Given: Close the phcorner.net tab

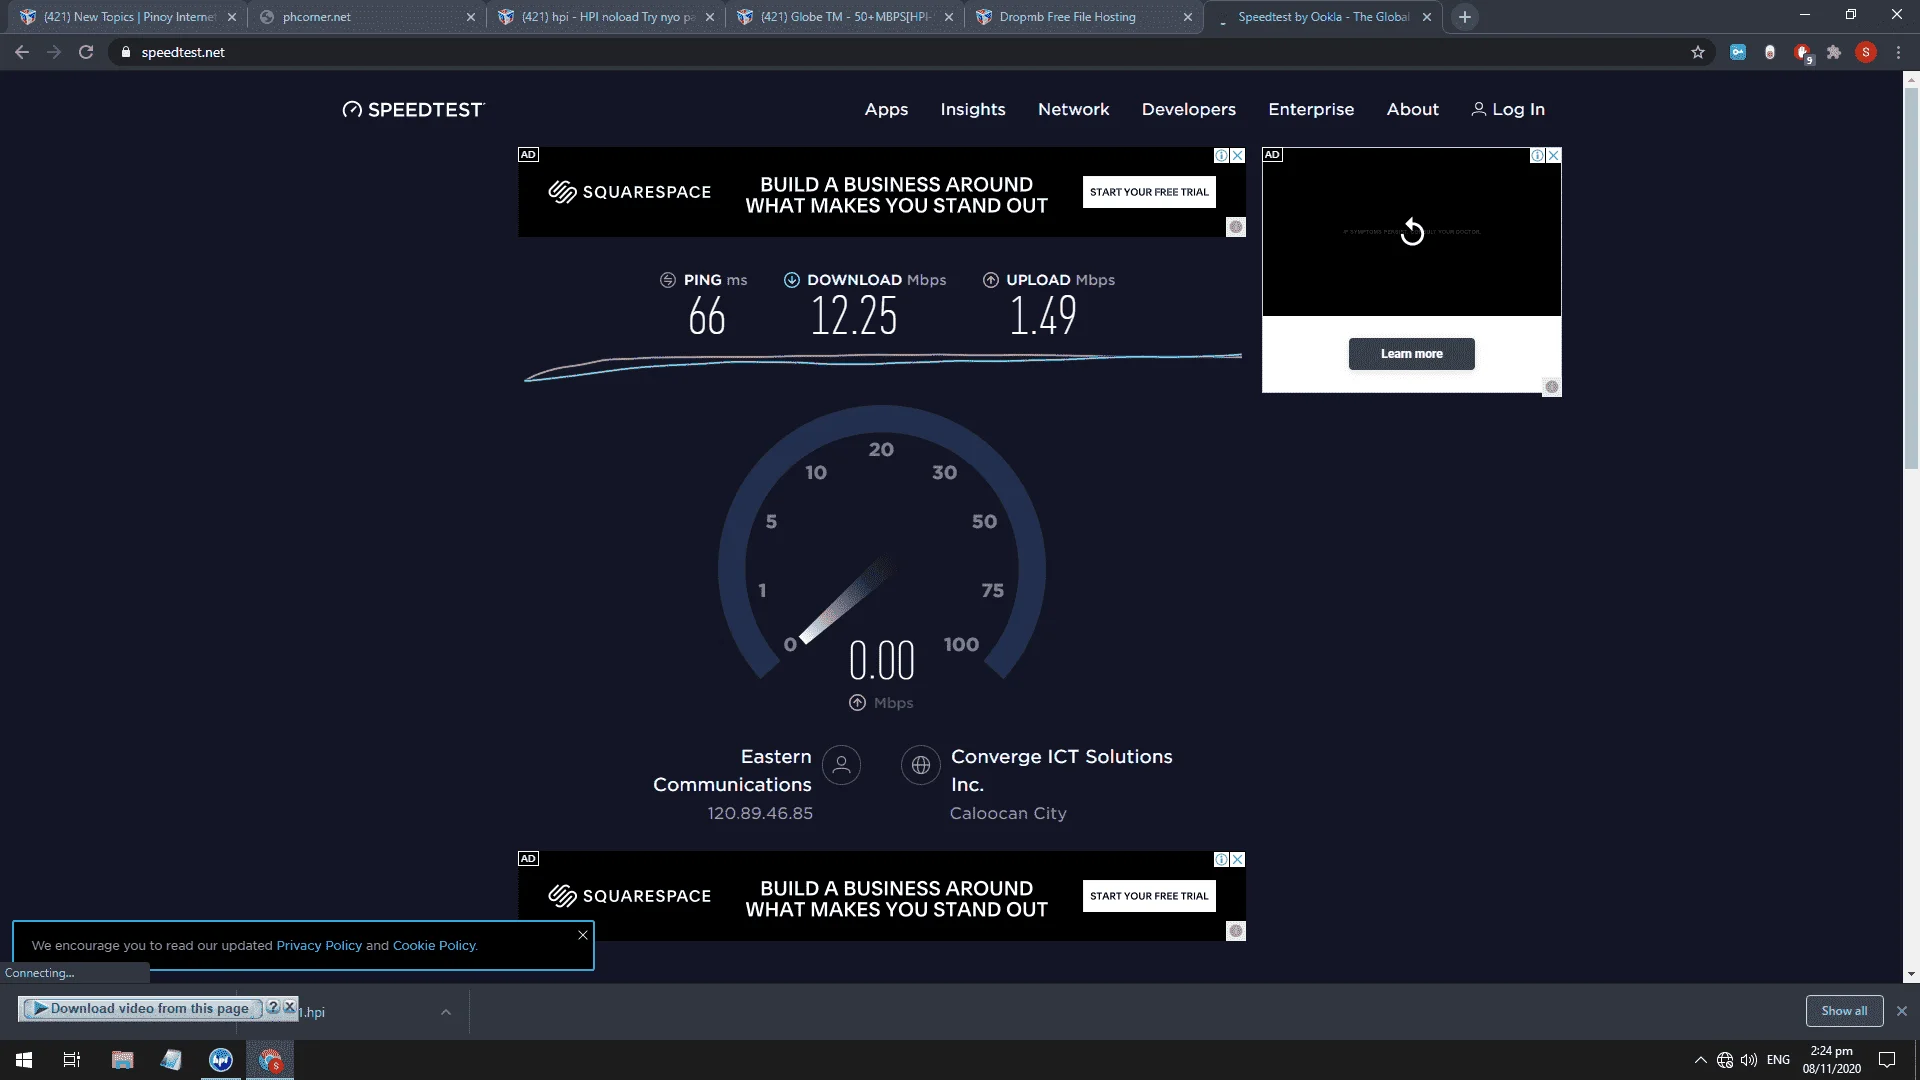Looking at the screenshot, I should pos(471,17).
